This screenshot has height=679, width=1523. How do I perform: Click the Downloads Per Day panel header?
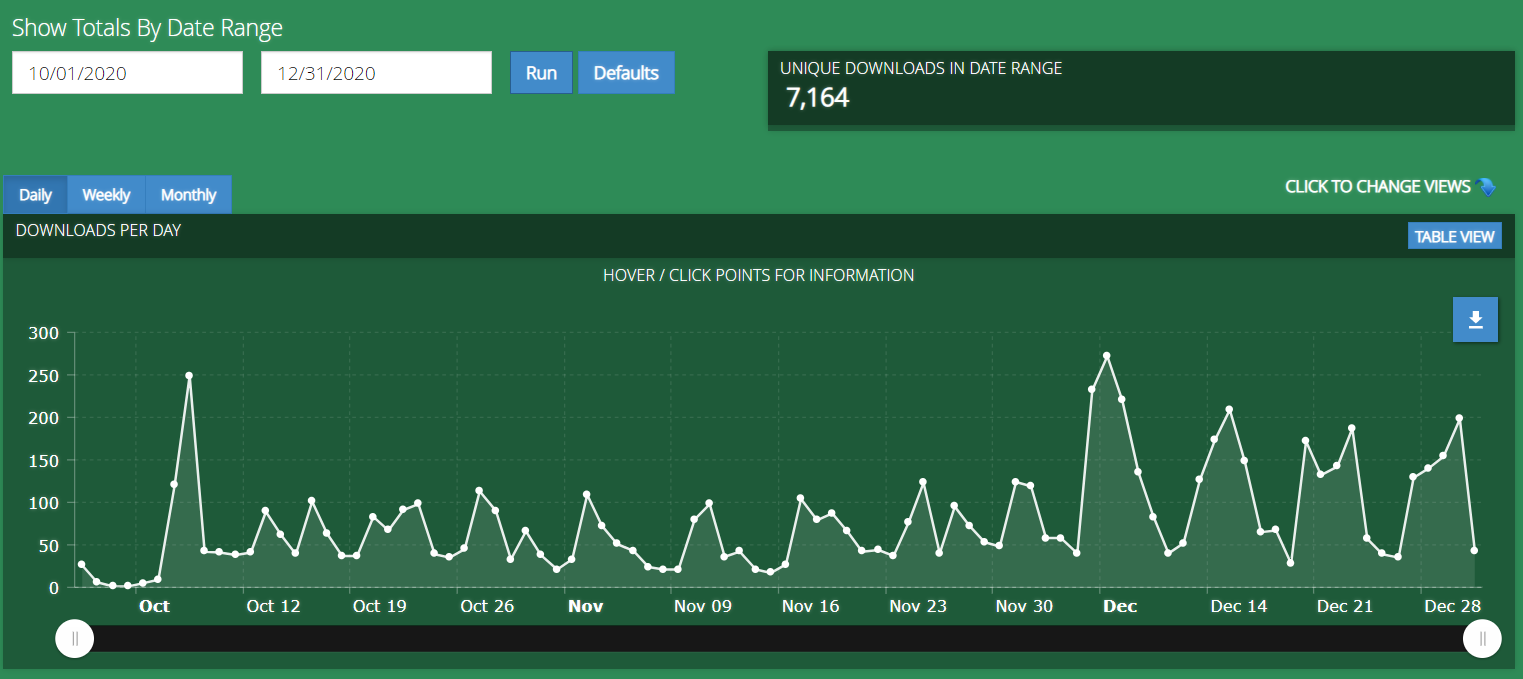[x=98, y=231]
